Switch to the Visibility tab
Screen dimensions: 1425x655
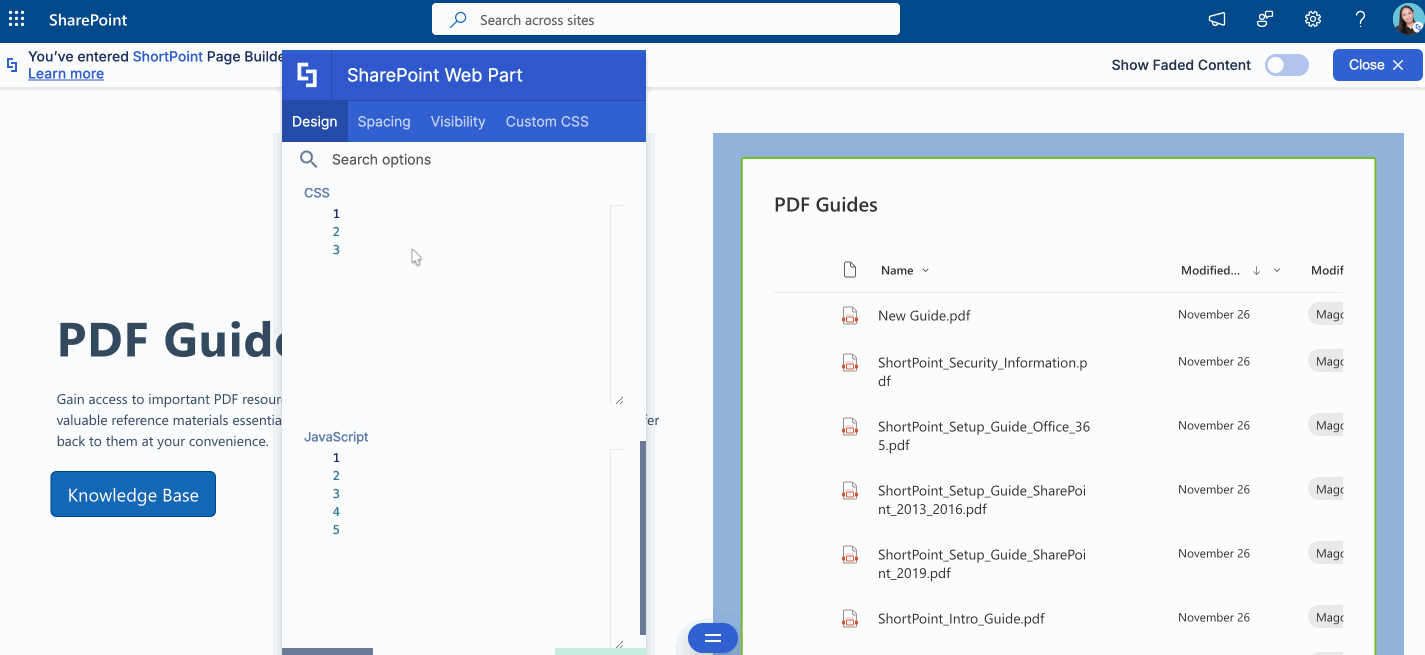[x=458, y=121]
